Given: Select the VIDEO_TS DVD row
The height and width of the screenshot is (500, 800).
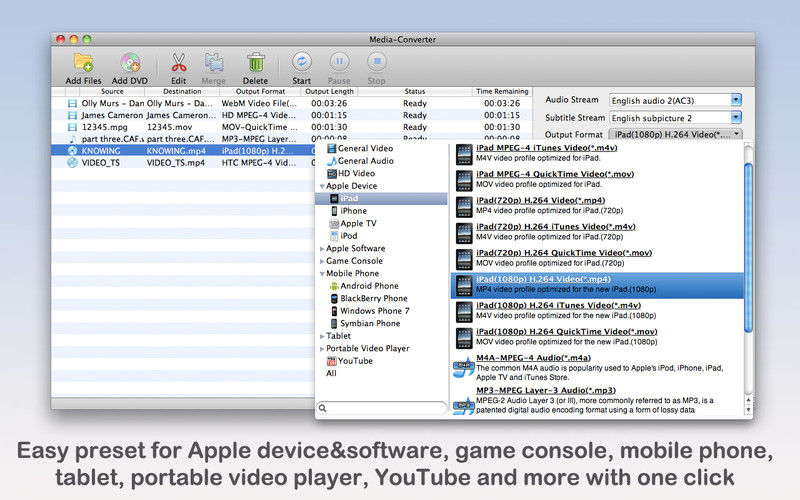Looking at the screenshot, I should [183, 163].
